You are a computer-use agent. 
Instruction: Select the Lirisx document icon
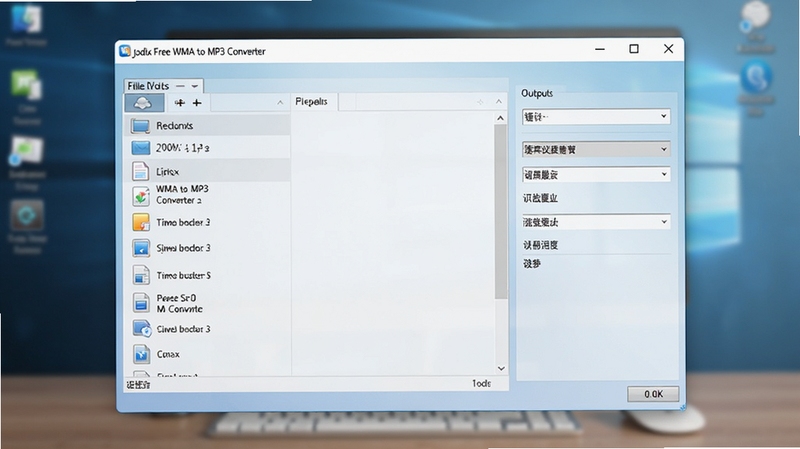tap(140, 171)
